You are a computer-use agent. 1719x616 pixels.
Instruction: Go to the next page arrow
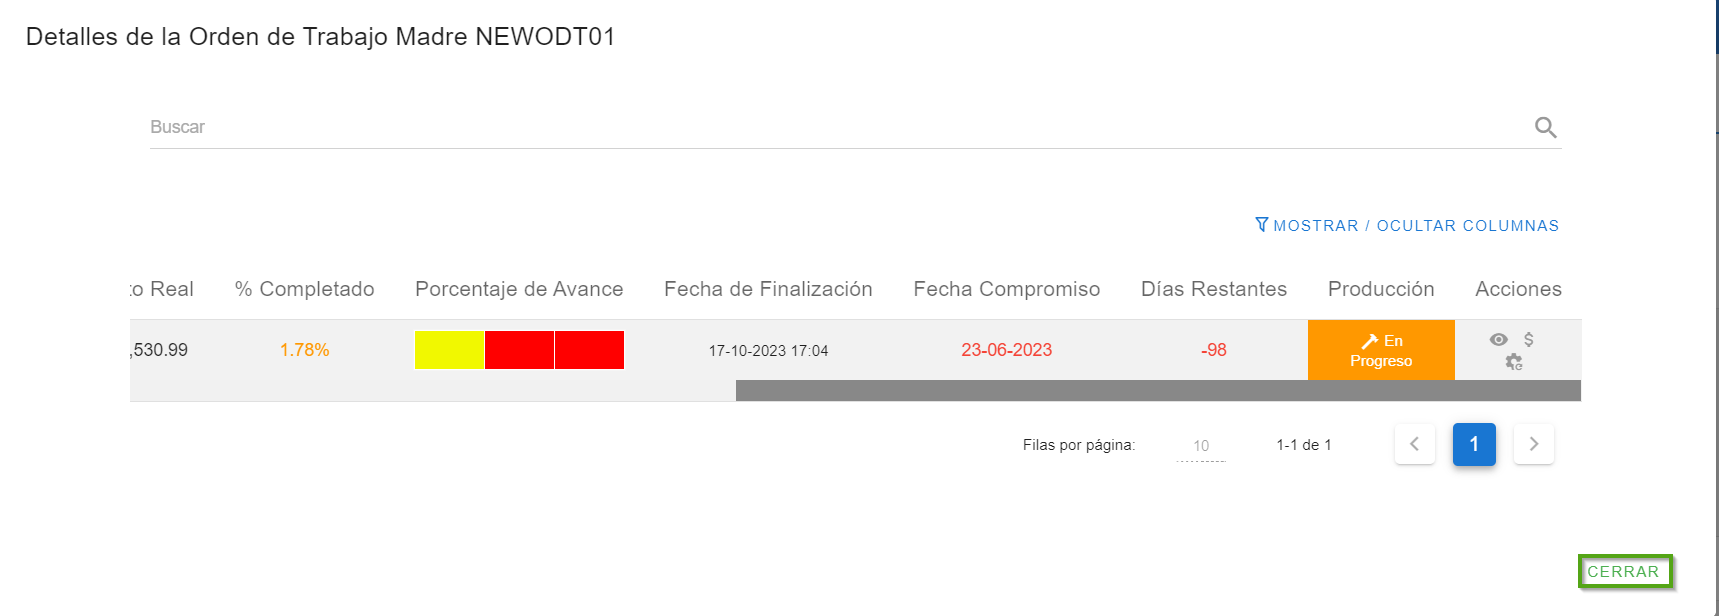(1533, 444)
